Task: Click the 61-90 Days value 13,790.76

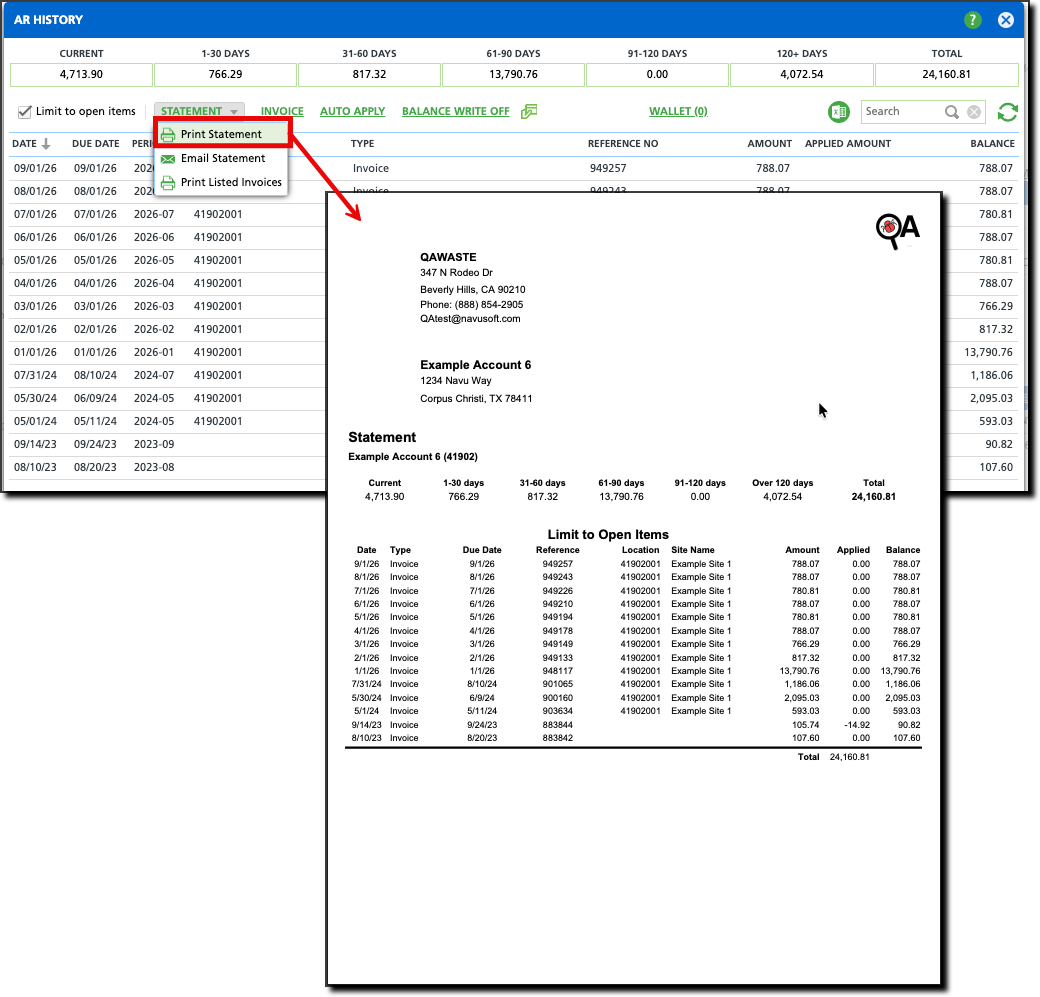Action: [513, 74]
